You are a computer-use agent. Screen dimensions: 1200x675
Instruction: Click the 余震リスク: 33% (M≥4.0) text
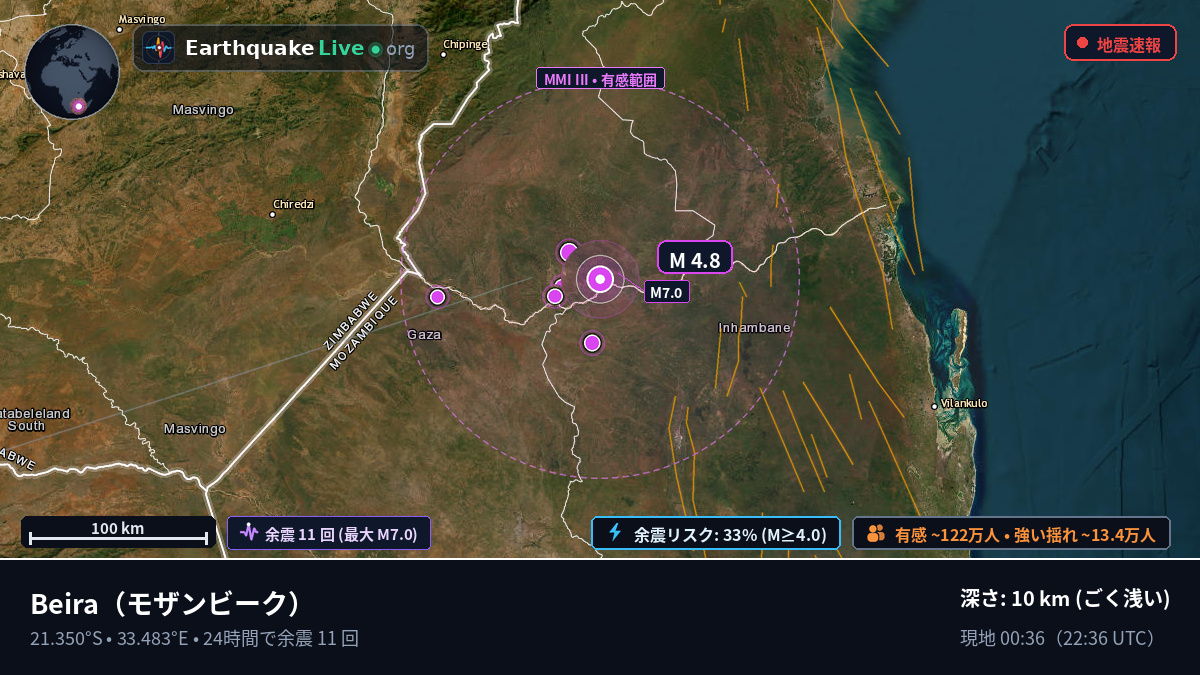pyautogui.click(x=730, y=534)
